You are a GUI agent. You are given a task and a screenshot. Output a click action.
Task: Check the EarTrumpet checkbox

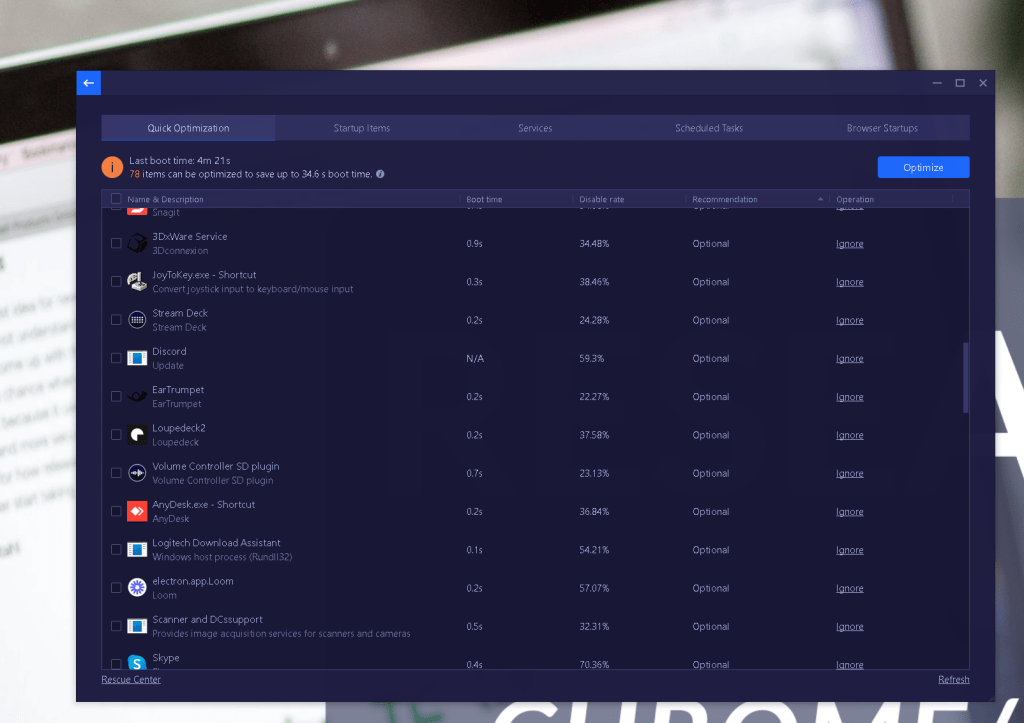(x=116, y=396)
